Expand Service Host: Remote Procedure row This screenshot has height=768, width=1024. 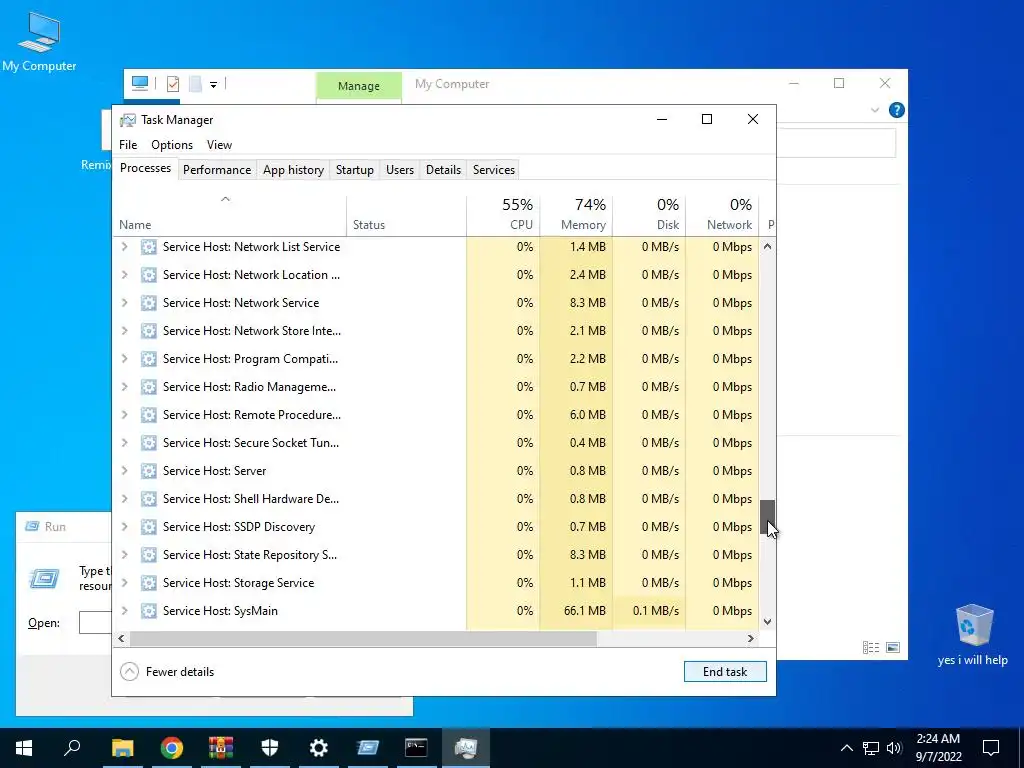tap(124, 415)
